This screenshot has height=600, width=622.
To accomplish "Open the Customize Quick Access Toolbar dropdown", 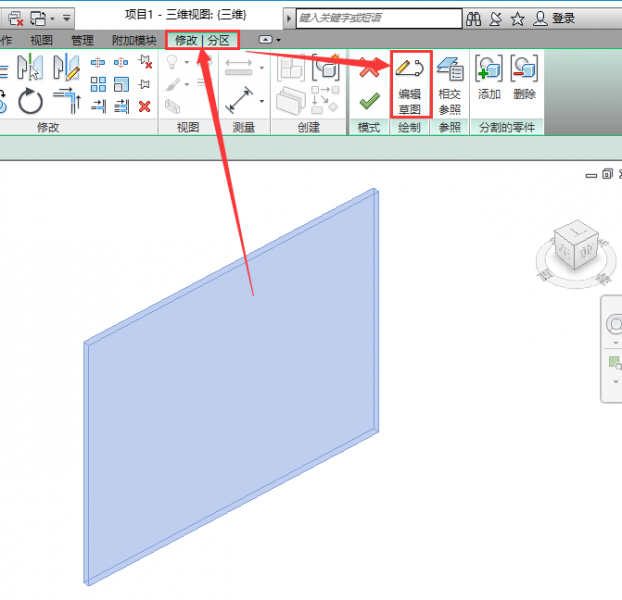I will 66,18.
